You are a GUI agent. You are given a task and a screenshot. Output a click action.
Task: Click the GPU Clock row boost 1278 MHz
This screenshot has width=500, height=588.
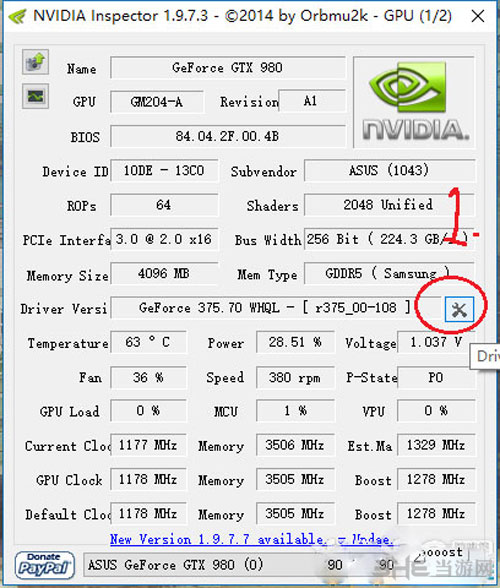click(436, 479)
